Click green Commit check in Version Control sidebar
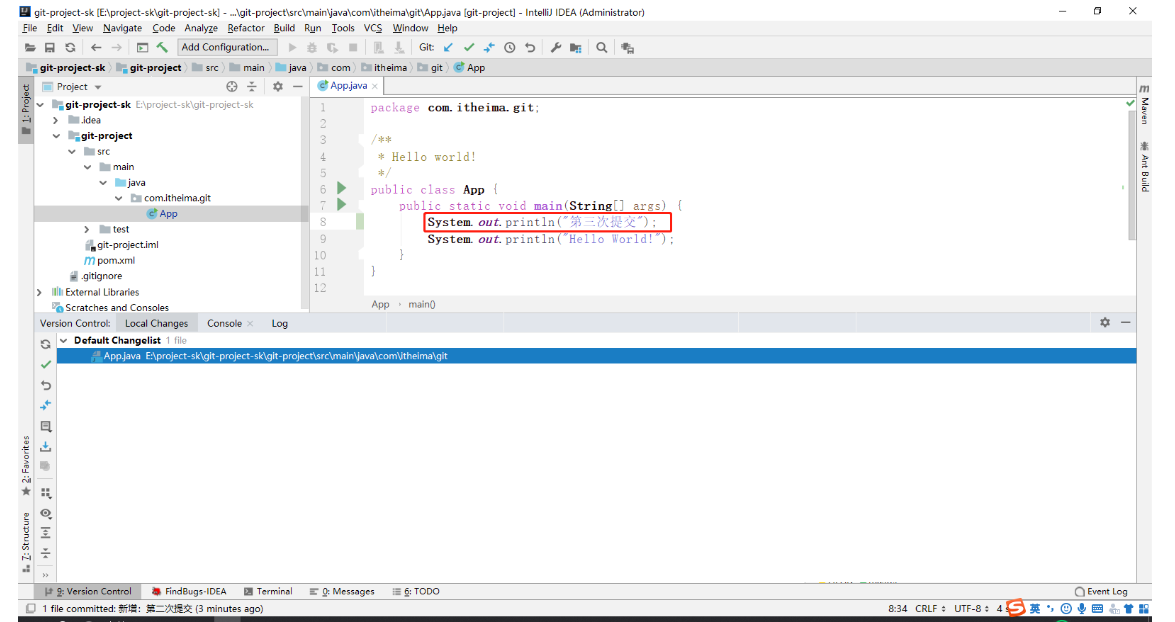Image resolution: width=1175 pixels, height=622 pixels. pyautogui.click(x=46, y=364)
